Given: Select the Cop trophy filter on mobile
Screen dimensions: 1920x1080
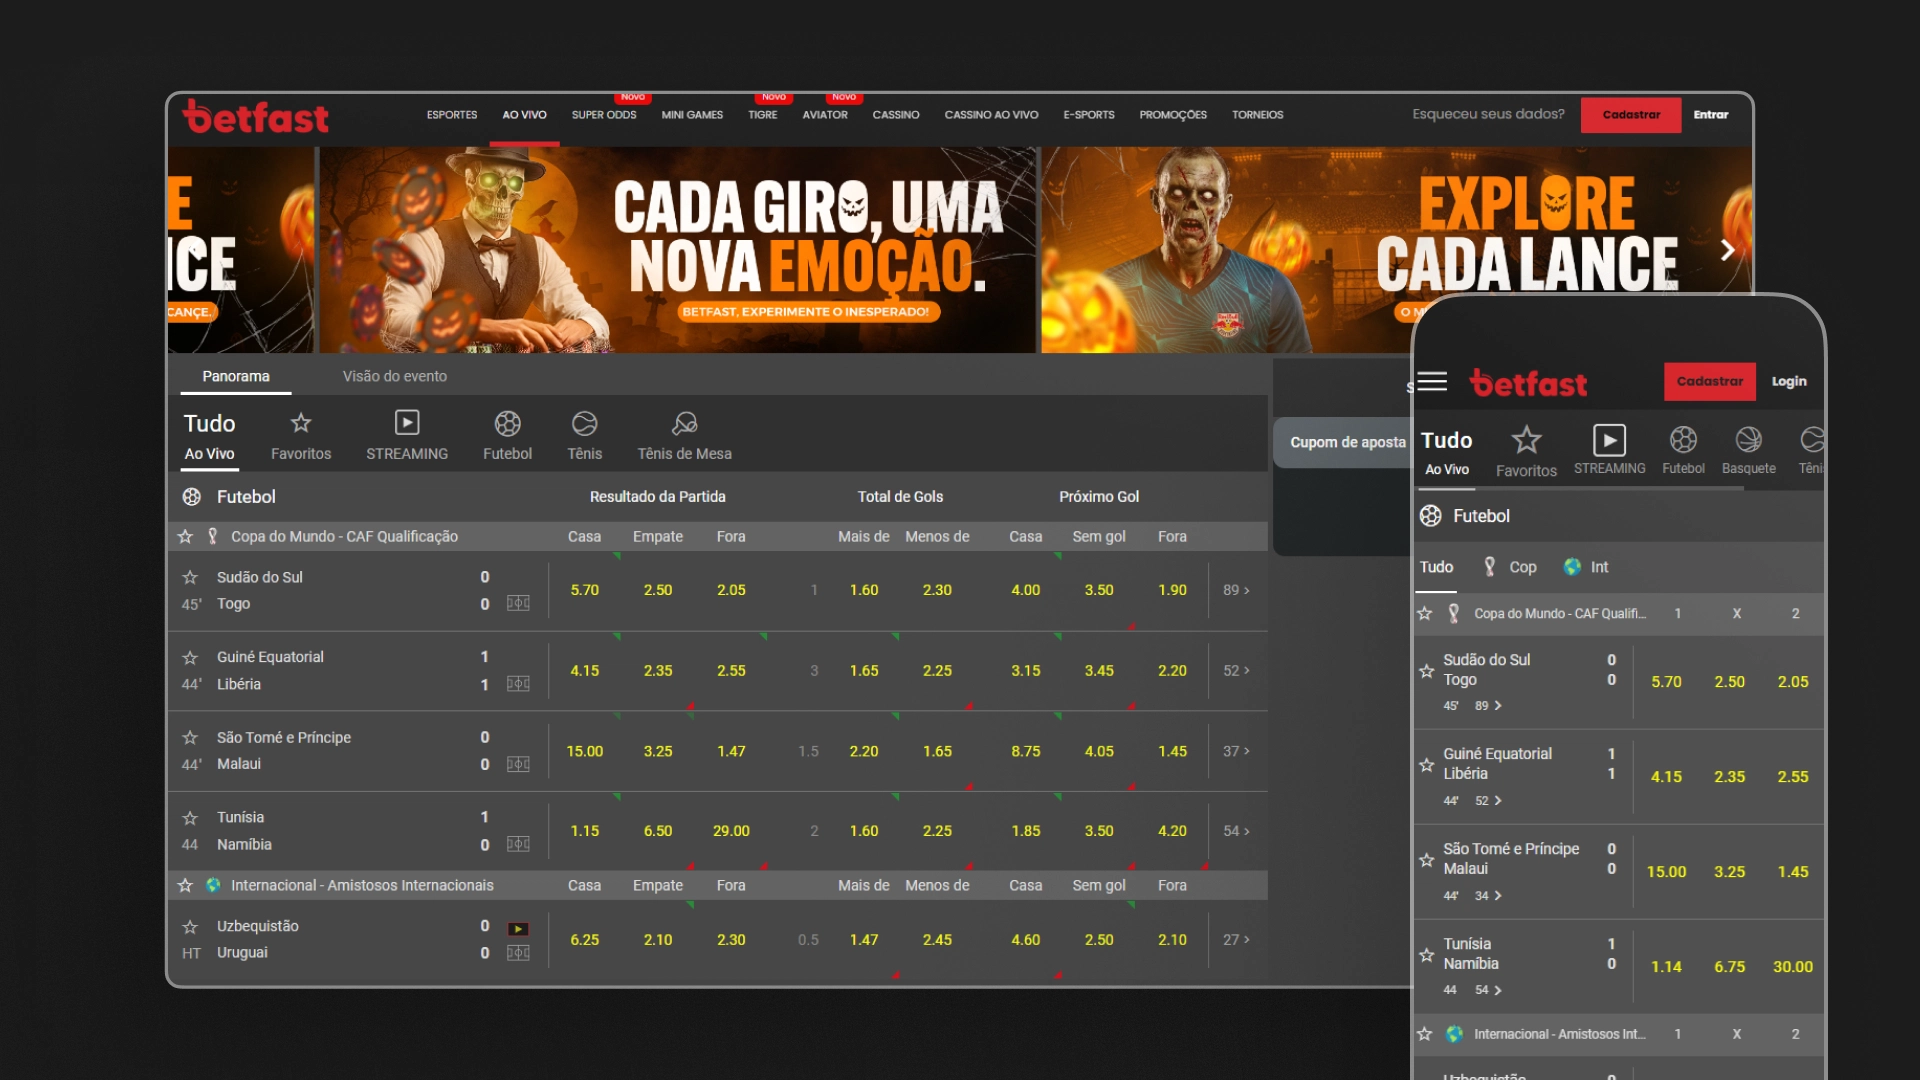Looking at the screenshot, I should 1511,566.
